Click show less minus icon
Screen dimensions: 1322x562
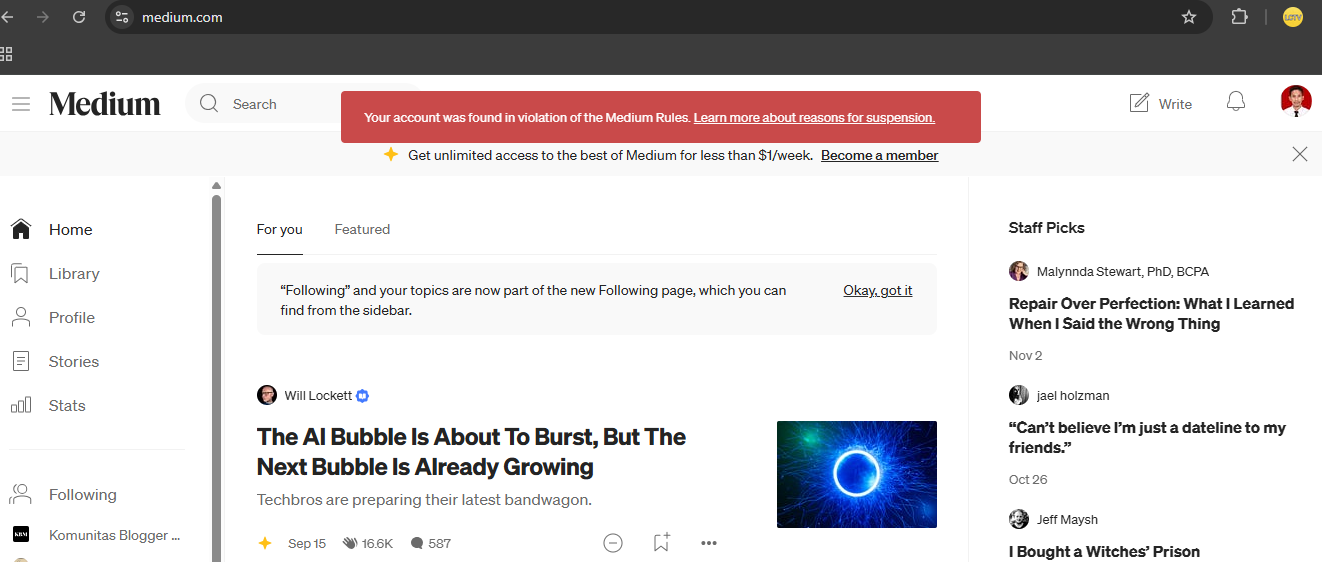click(613, 543)
